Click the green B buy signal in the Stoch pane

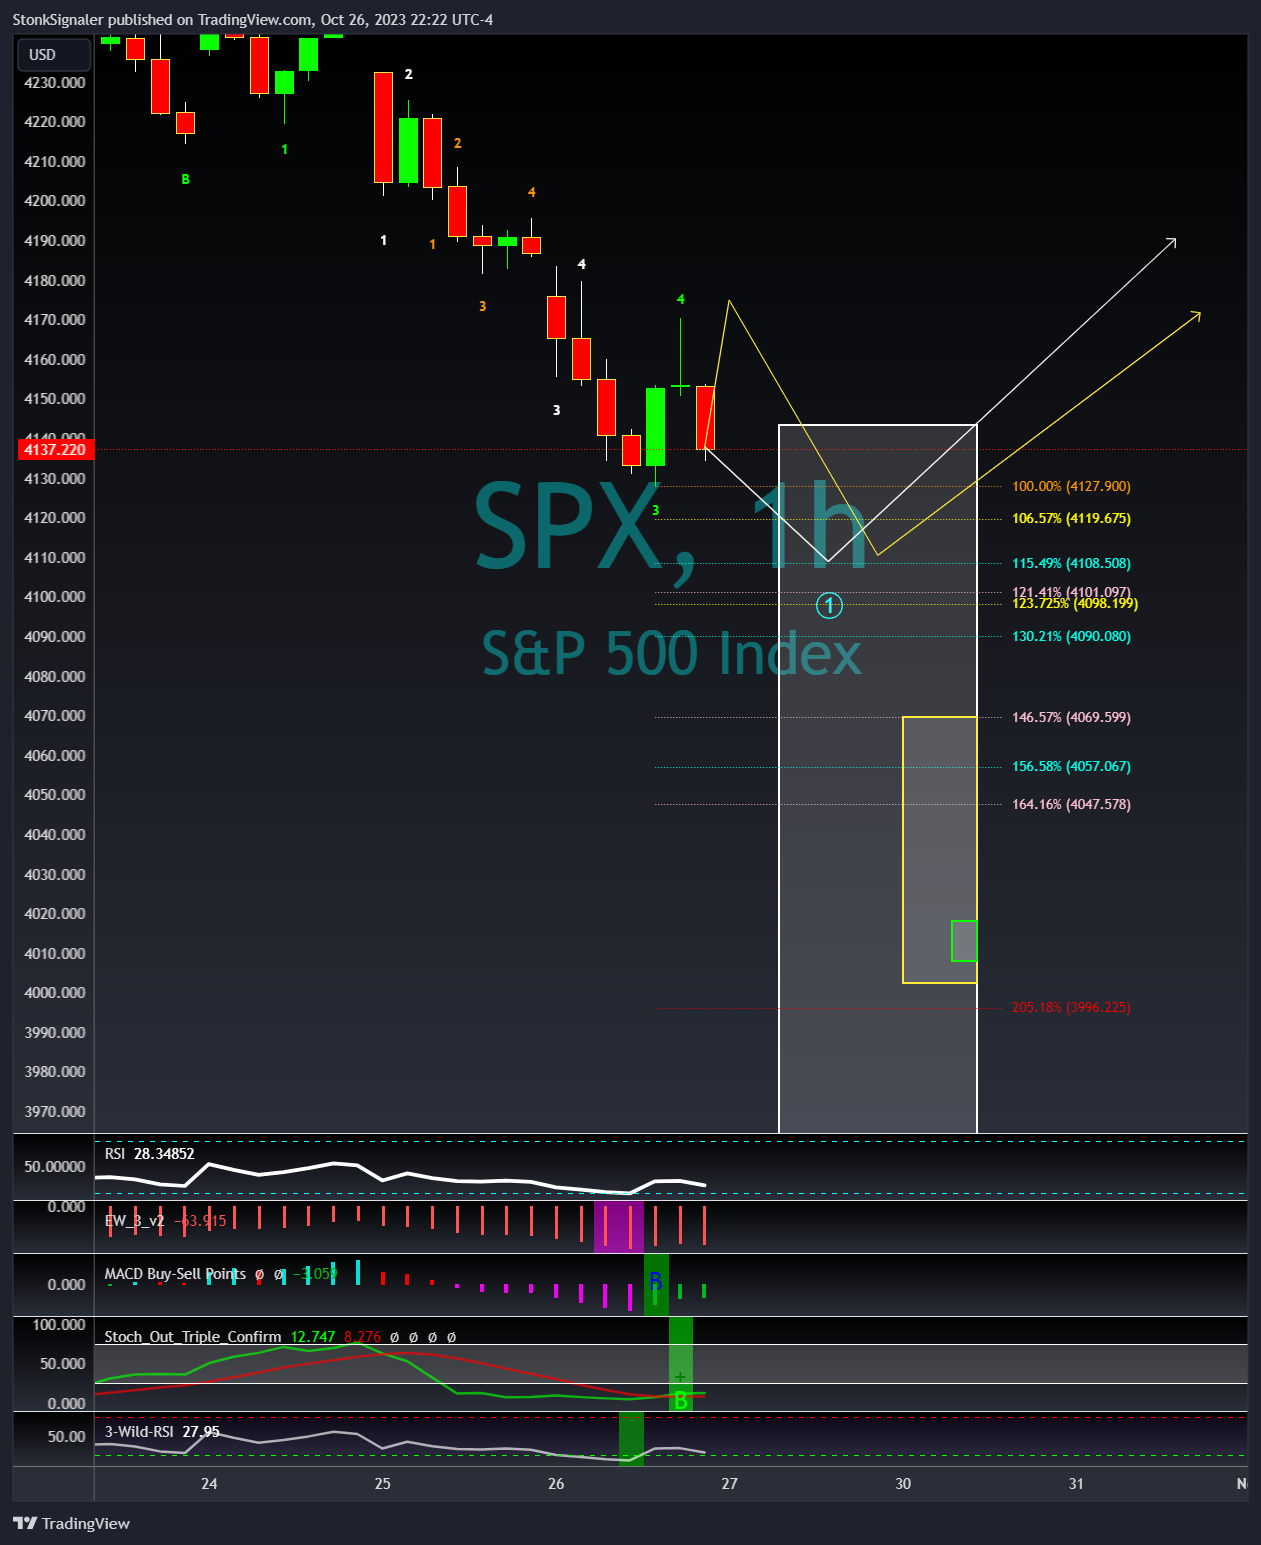click(681, 1400)
